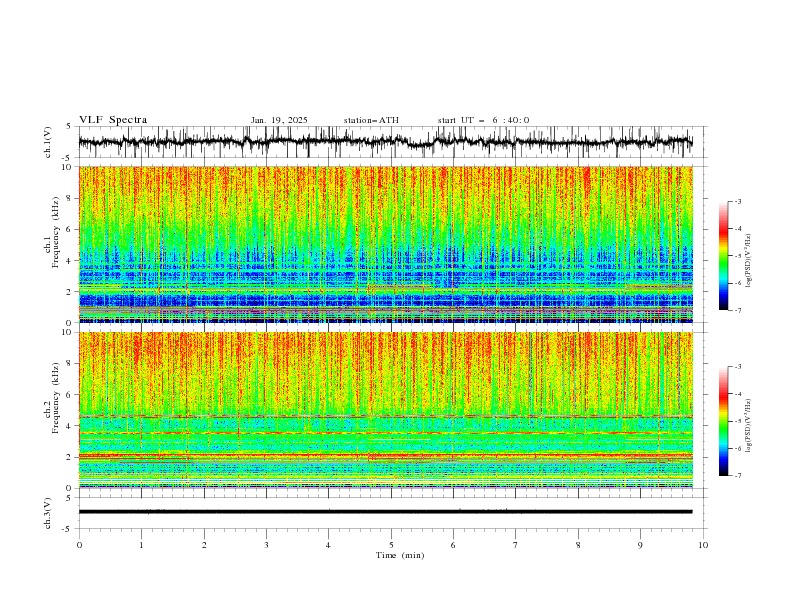
Task: Click upper colorbar label 'log(PSD)(V²/Hz)'
Action: (x=749, y=261)
